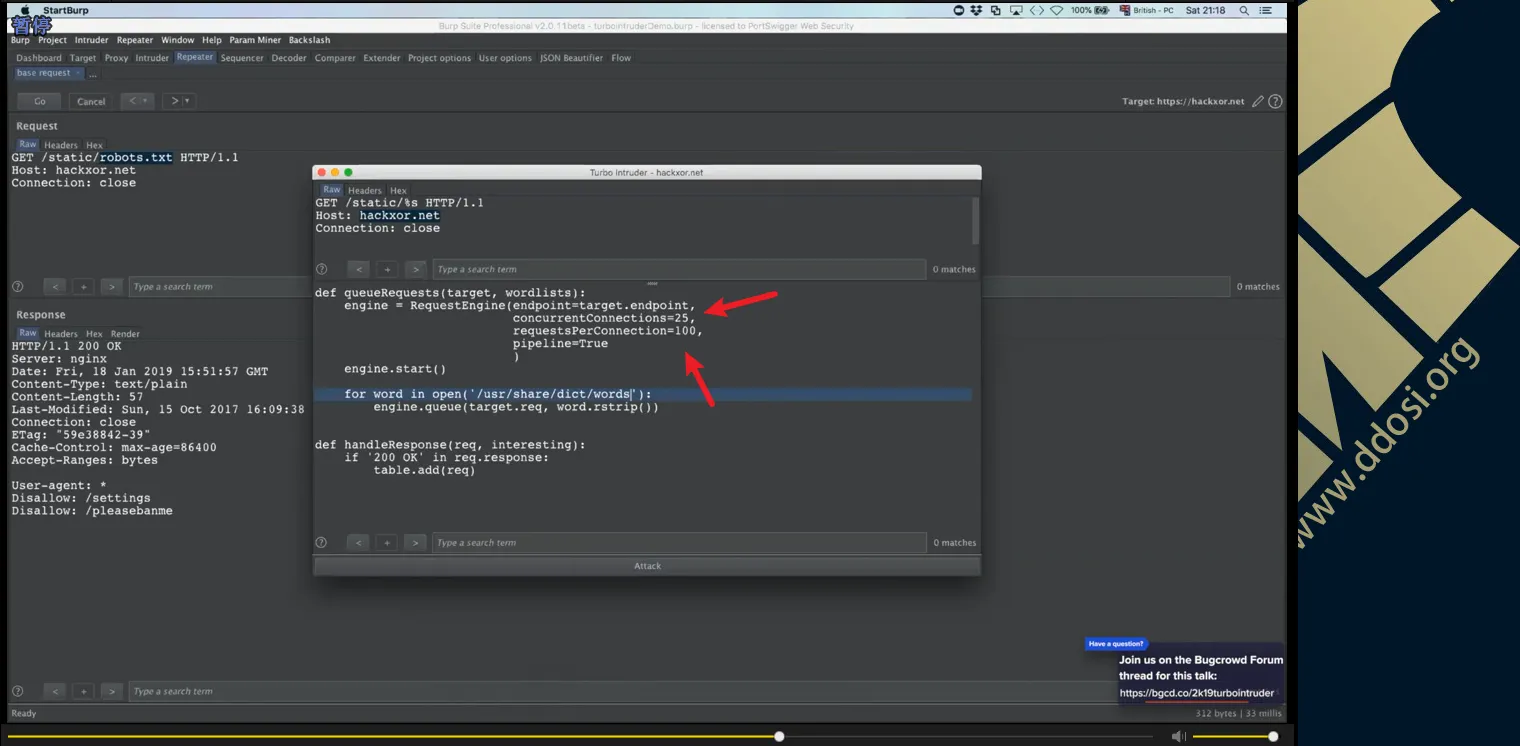Open Repeater help question mark icon
Screen dimensions: 1520x746
(1275, 101)
